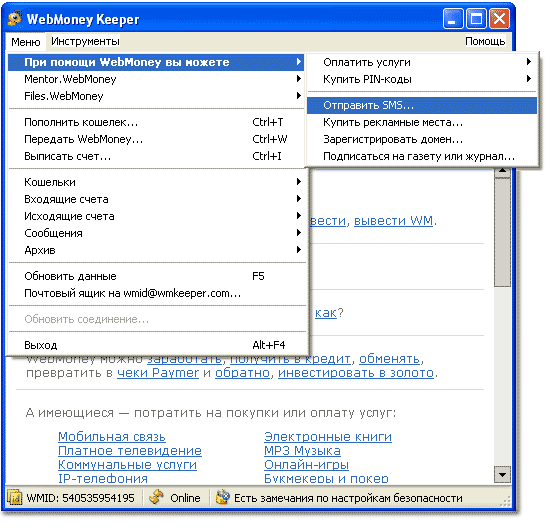Select Обновить данные menu item
This screenshot has height=530, width=550.
[x=156, y=276]
